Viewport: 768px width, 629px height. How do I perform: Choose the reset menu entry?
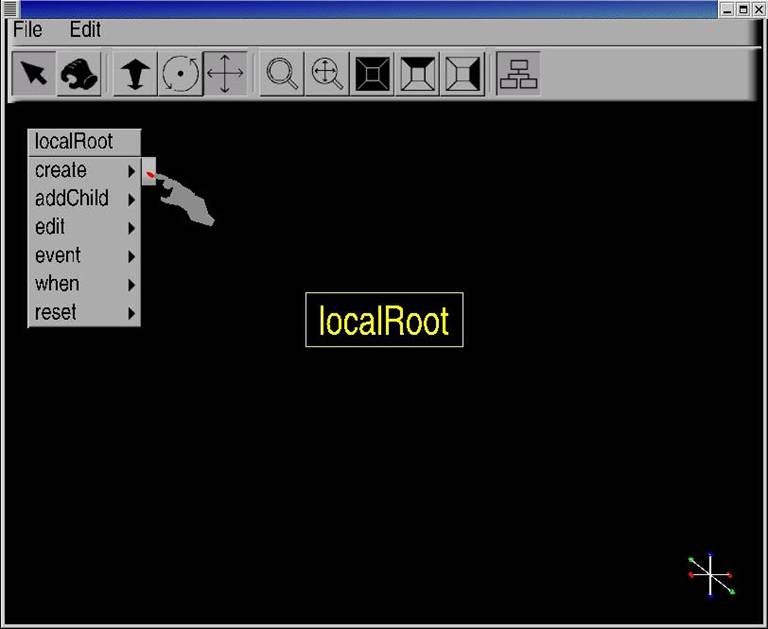84,313
